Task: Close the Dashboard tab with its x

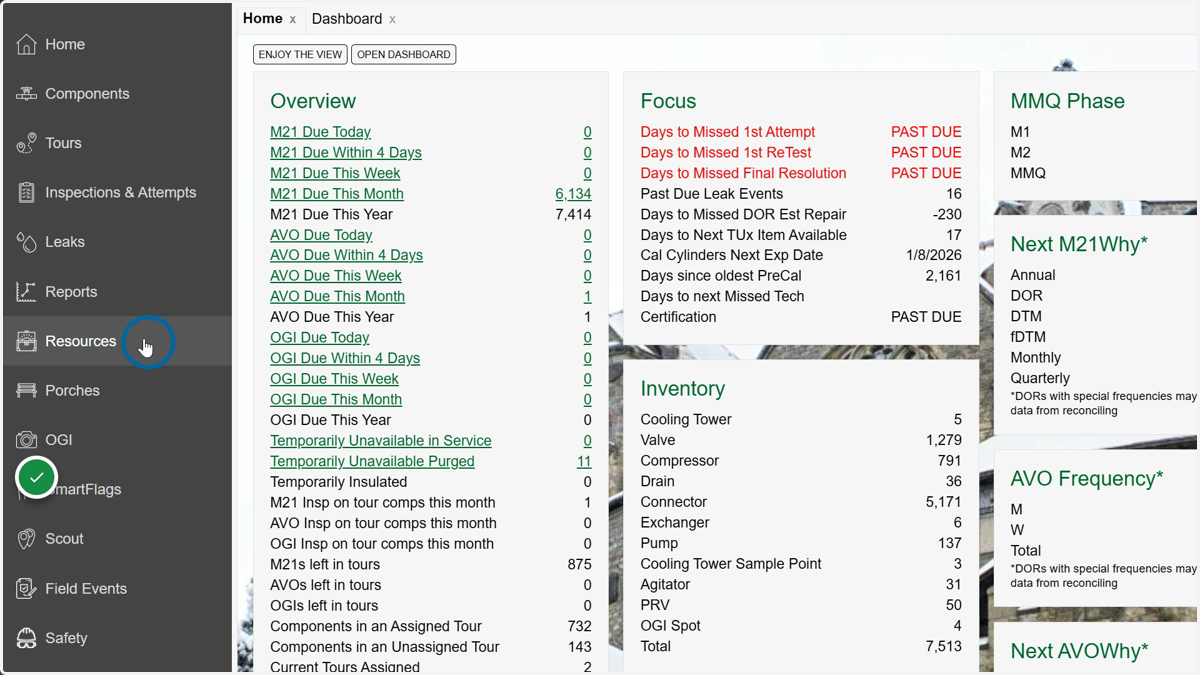Action: 393,19
